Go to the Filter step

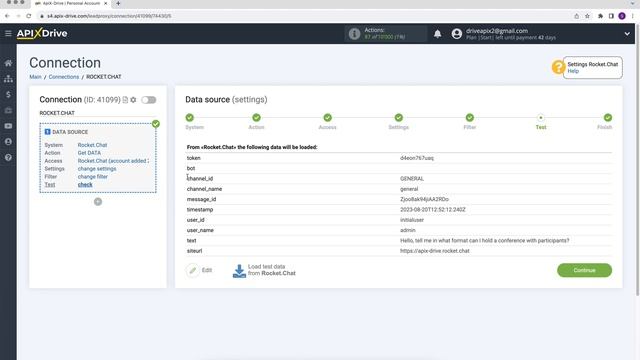(x=470, y=118)
